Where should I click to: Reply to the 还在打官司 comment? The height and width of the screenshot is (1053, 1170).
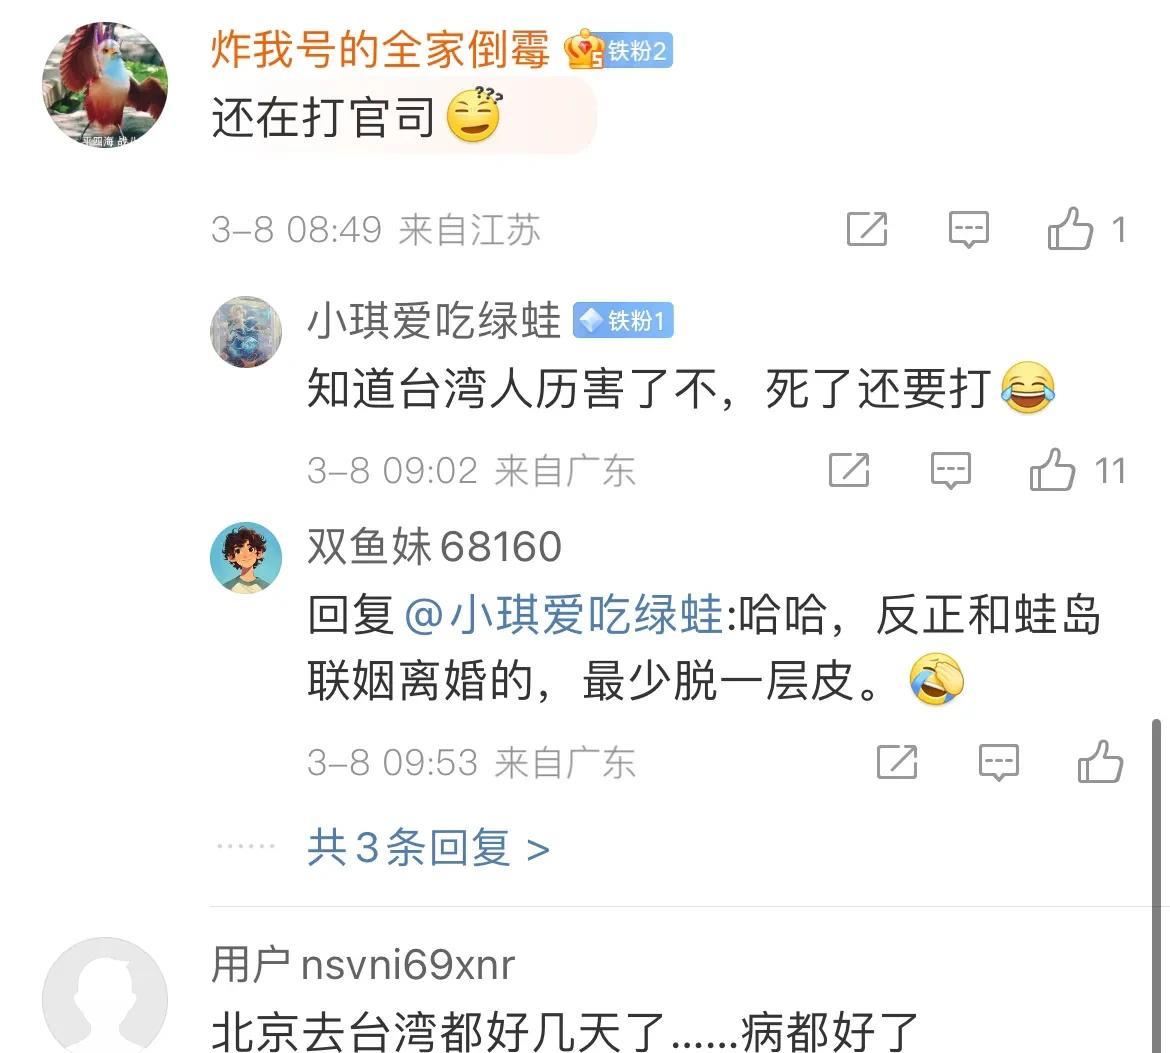[x=969, y=229]
